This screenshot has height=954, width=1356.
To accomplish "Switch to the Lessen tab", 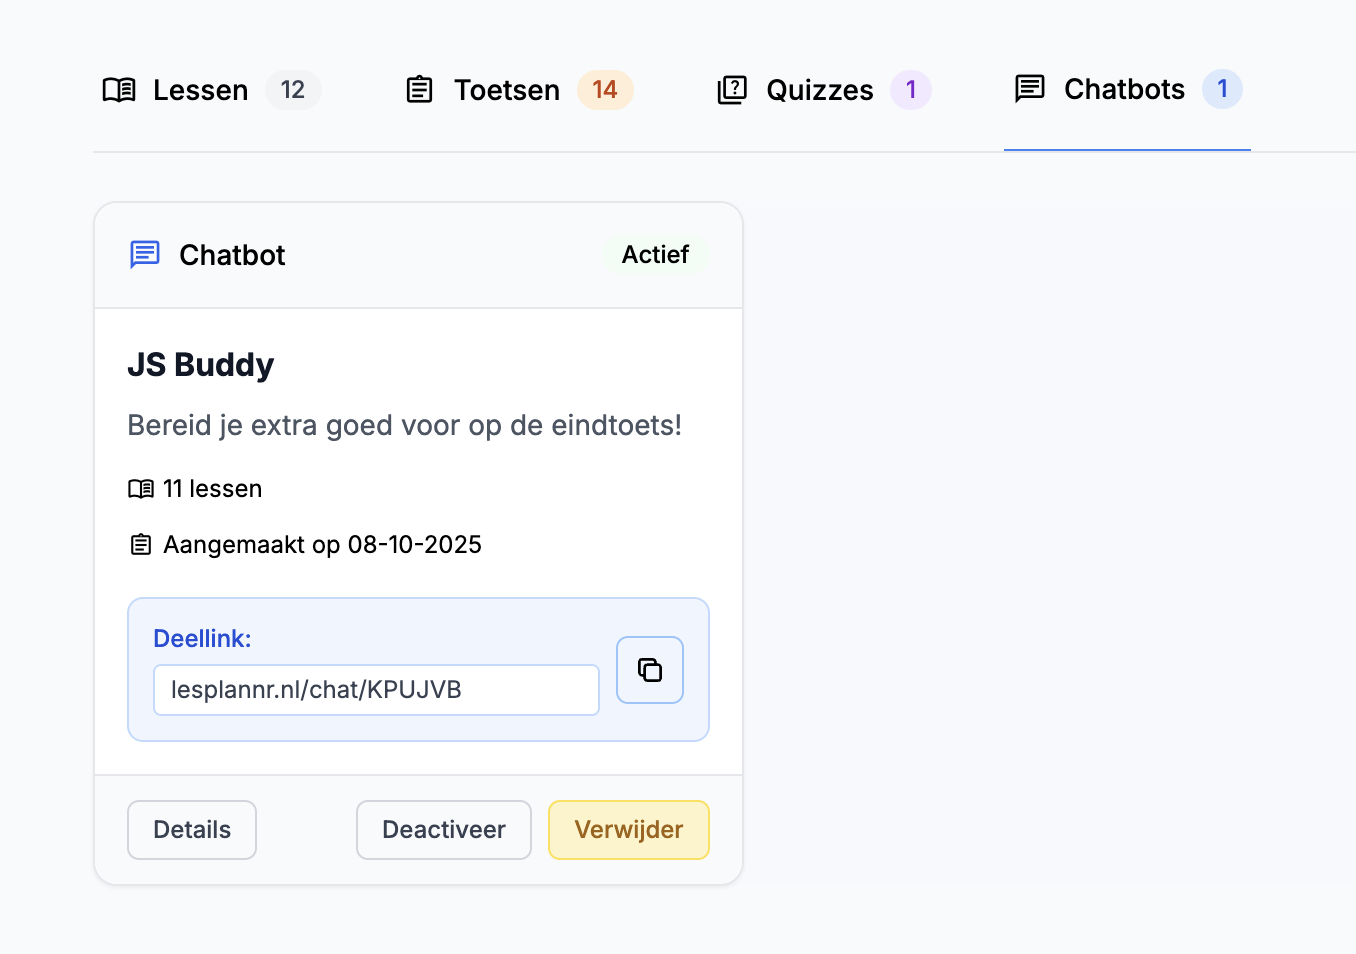I will [x=200, y=90].
